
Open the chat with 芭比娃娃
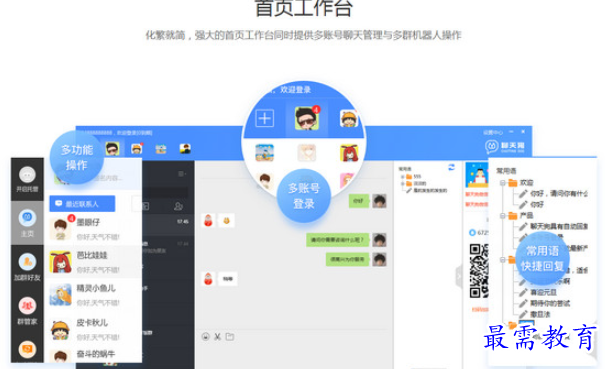pos(93,262)
